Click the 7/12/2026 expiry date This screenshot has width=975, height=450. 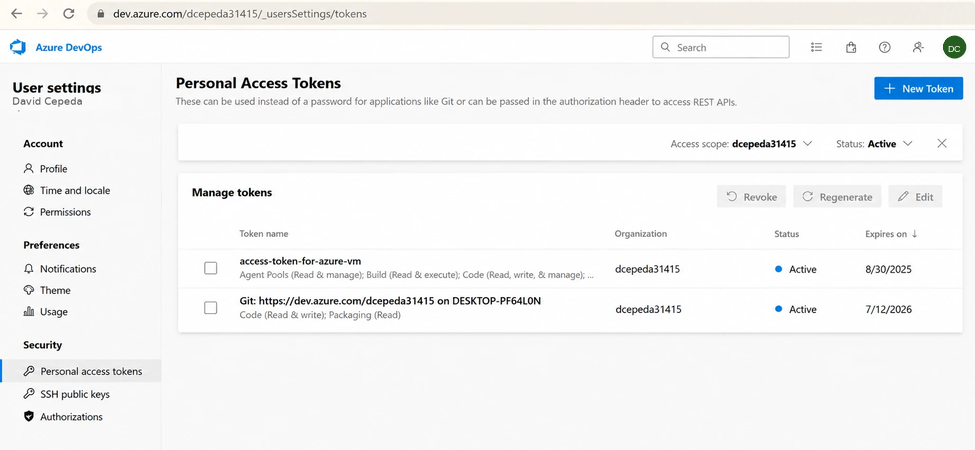[889, 309]
